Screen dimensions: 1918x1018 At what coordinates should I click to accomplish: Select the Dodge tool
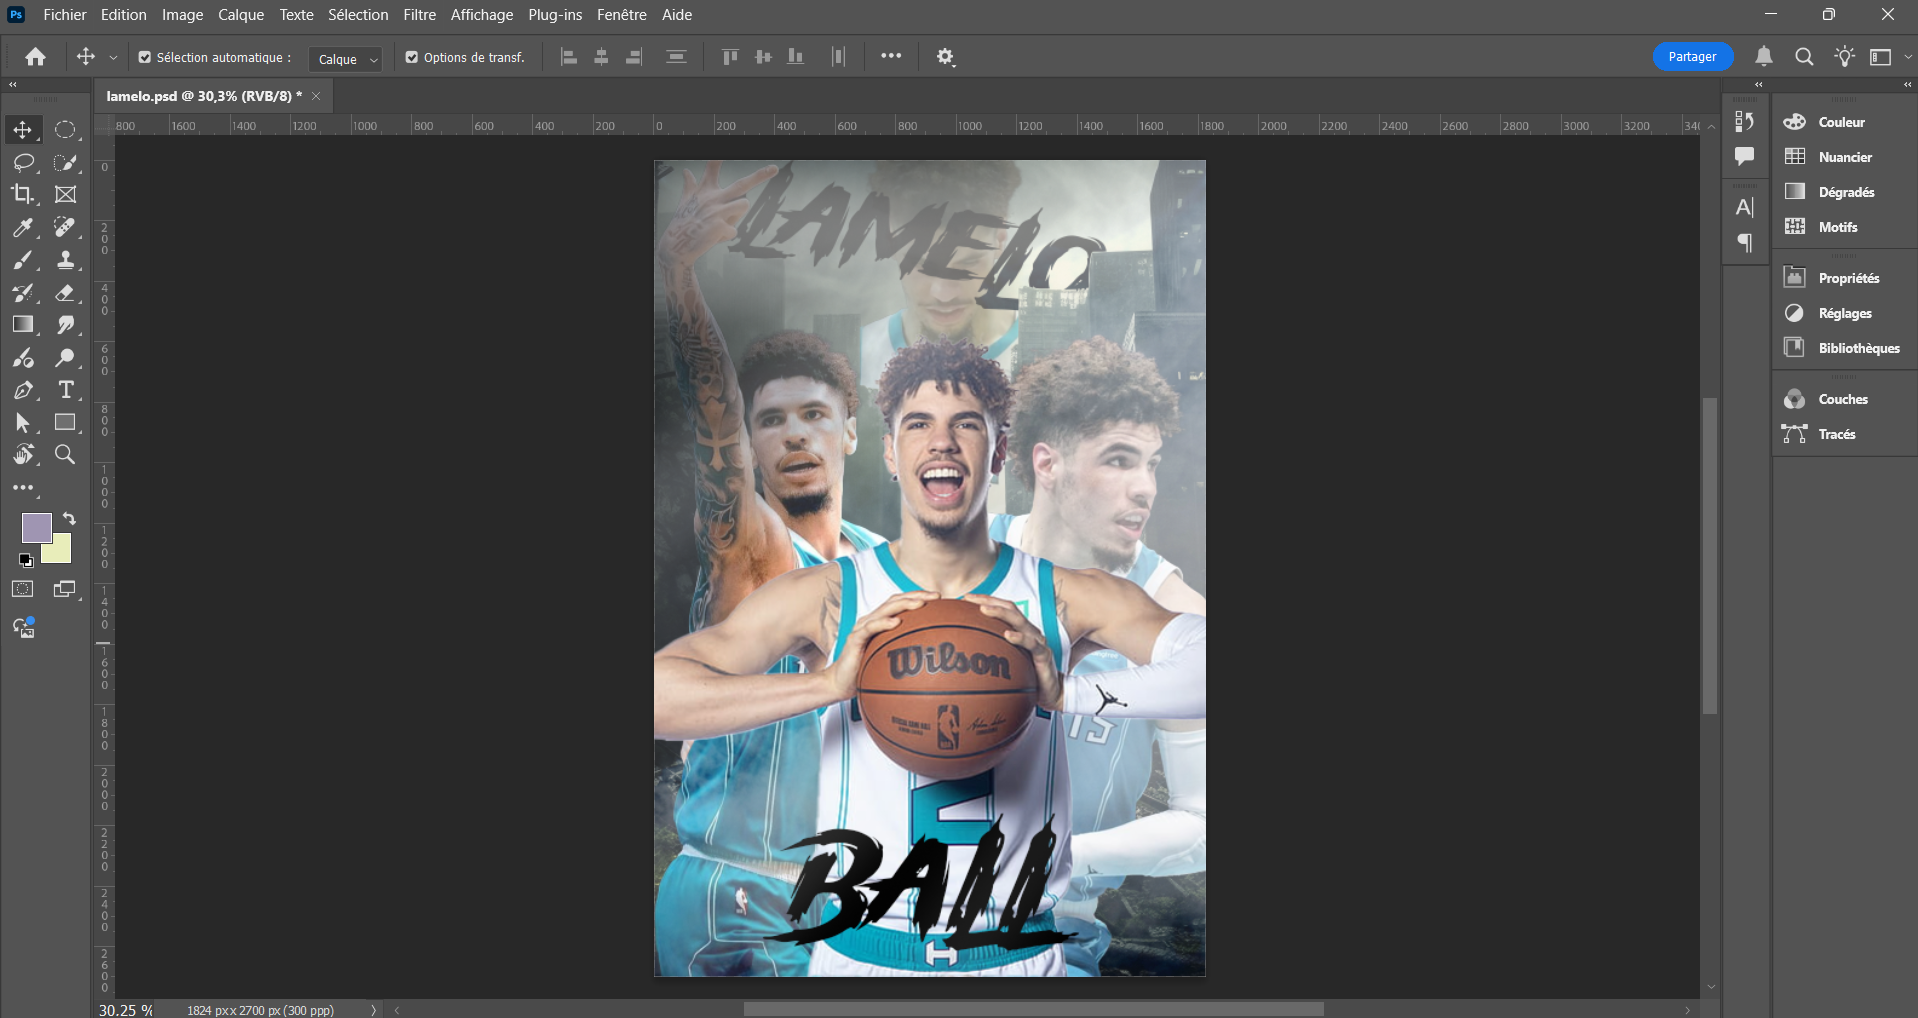point(65,358)
